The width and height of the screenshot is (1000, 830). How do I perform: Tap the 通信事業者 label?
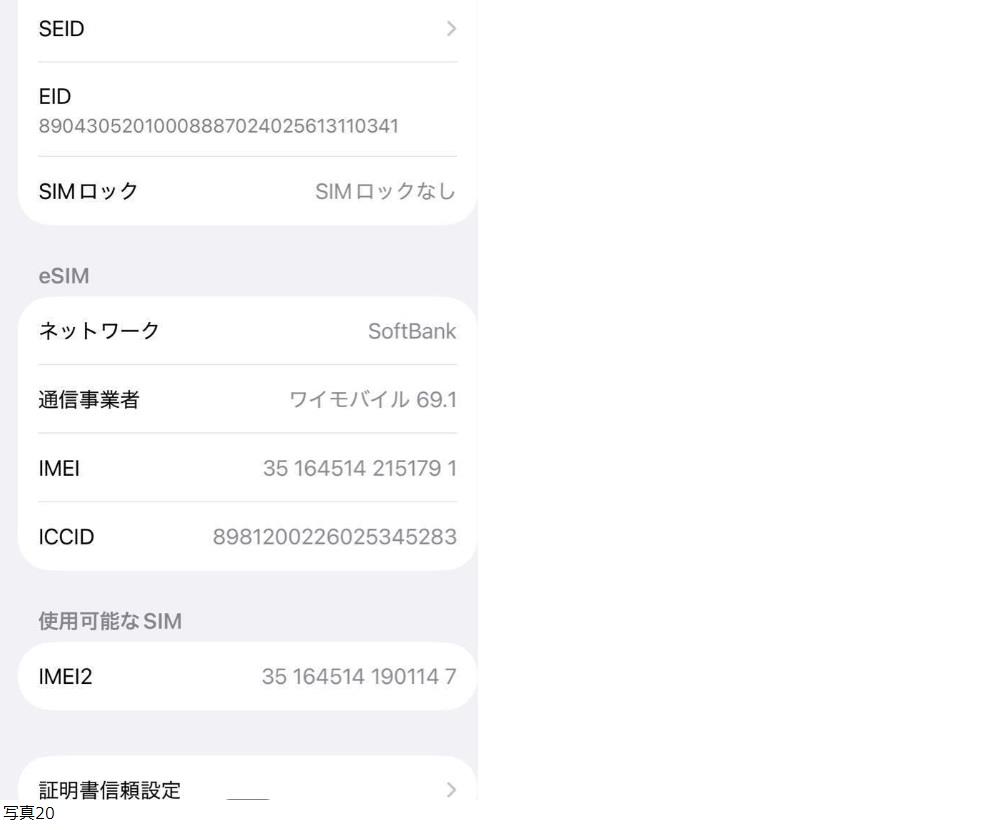click(88, 401)
